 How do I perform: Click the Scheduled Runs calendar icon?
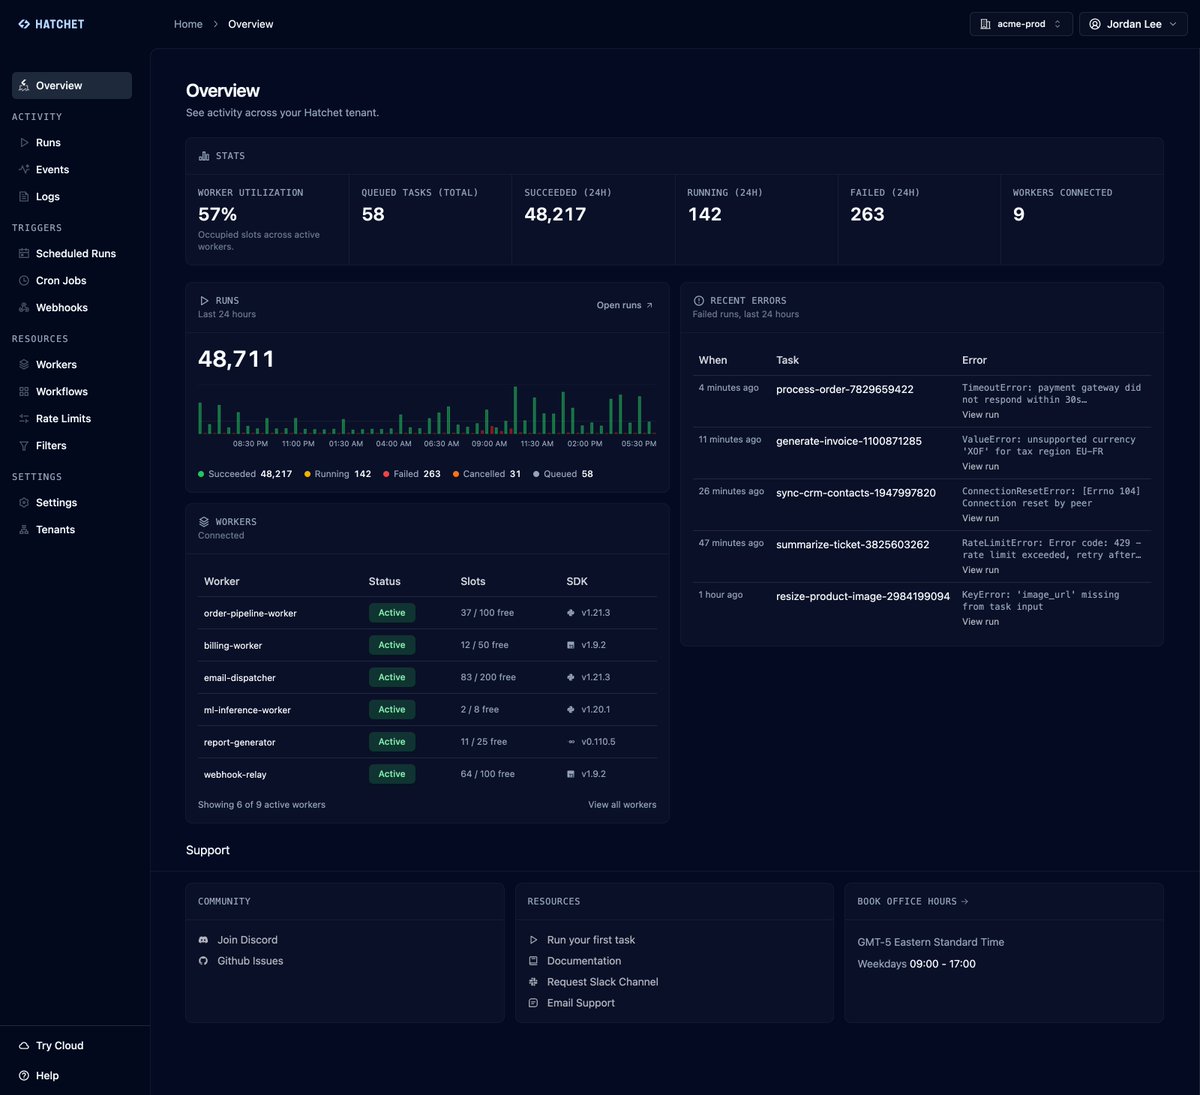pyautogui.click(x=24, y=254)
